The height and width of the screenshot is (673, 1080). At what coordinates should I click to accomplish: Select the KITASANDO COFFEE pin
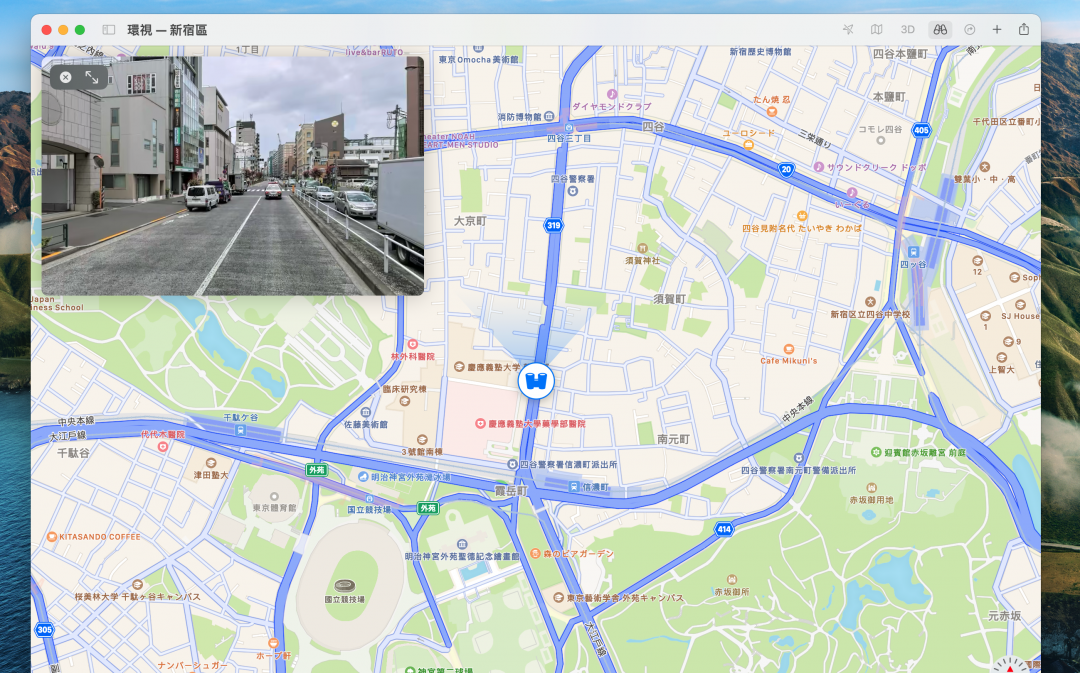click(x=51, y=537)
